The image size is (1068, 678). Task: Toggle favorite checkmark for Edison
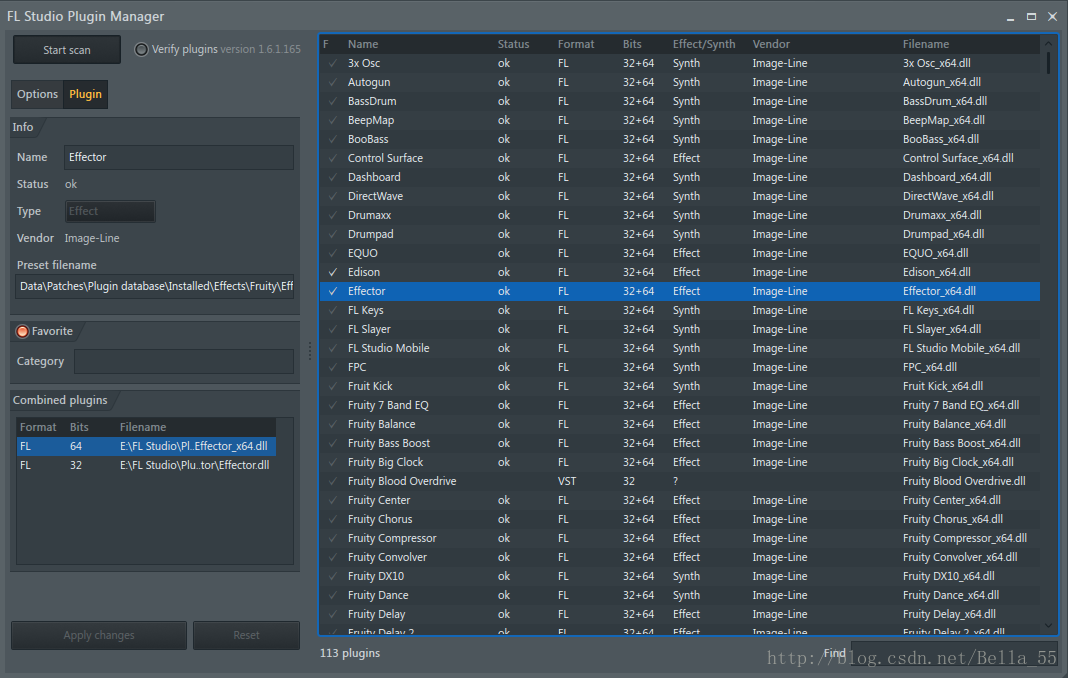click(x=332, y=272)
